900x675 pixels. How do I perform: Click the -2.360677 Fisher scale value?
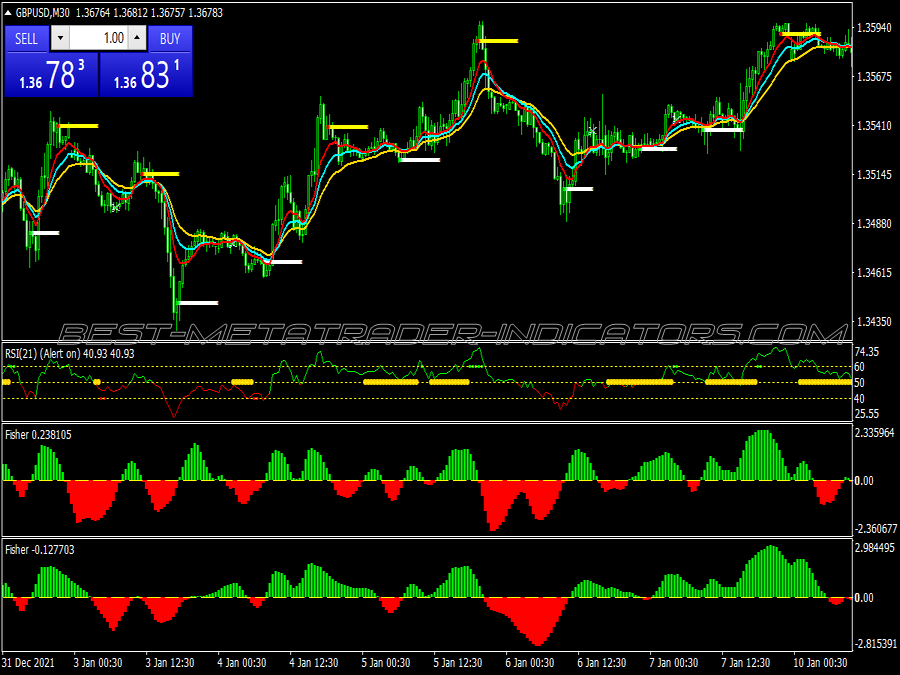(876, 528)
